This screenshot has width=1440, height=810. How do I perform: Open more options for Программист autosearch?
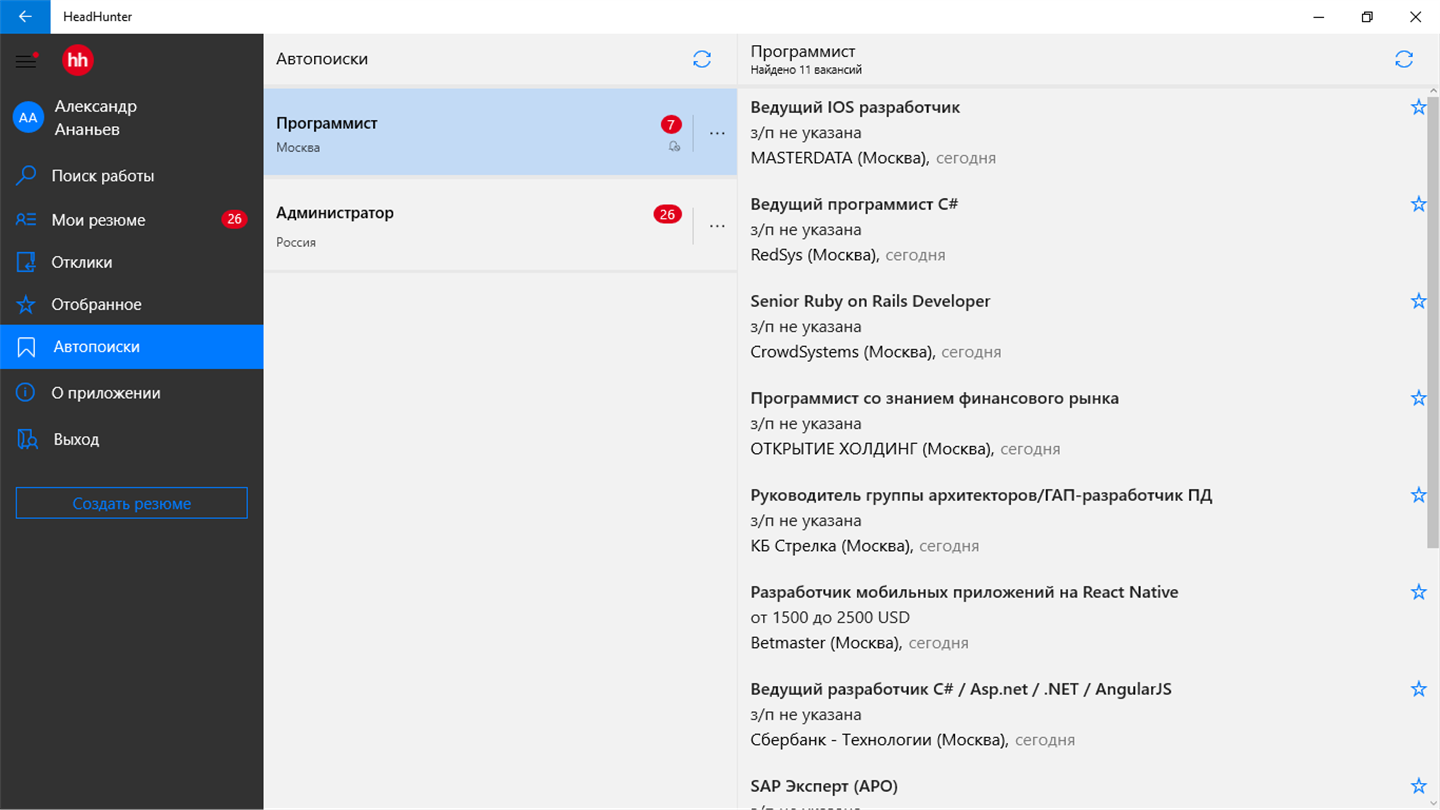(717, 133)
